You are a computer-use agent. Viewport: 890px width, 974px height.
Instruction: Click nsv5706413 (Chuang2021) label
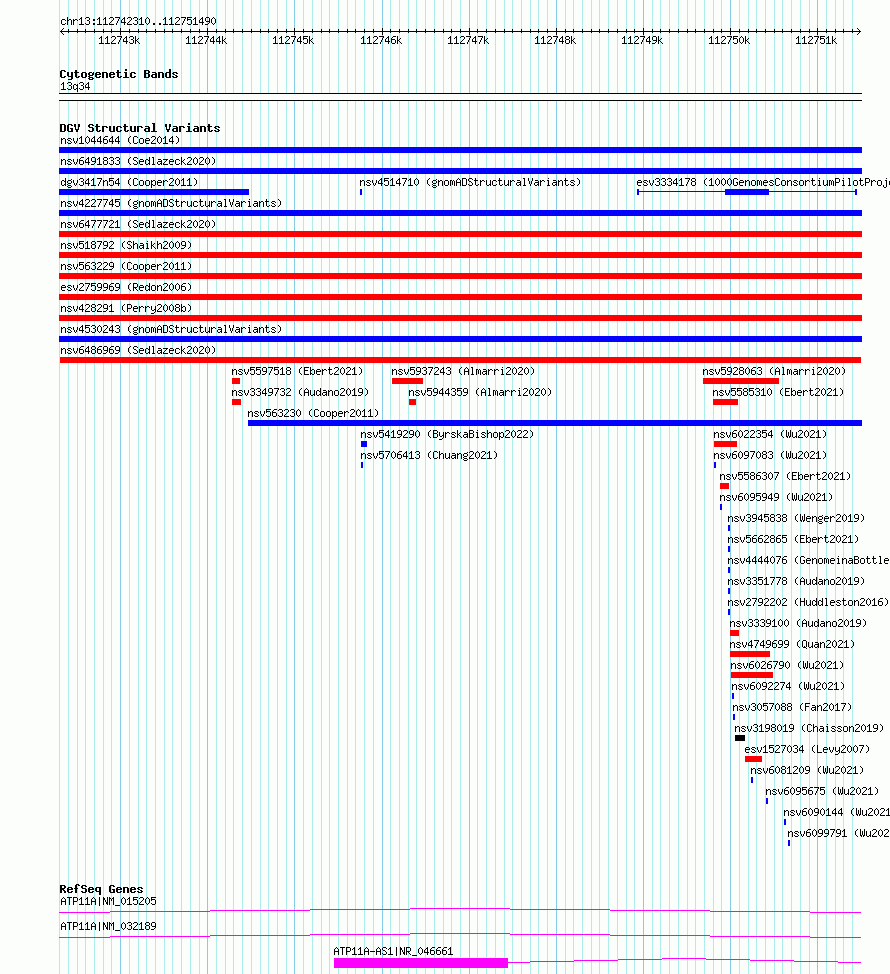click(429, 455)
